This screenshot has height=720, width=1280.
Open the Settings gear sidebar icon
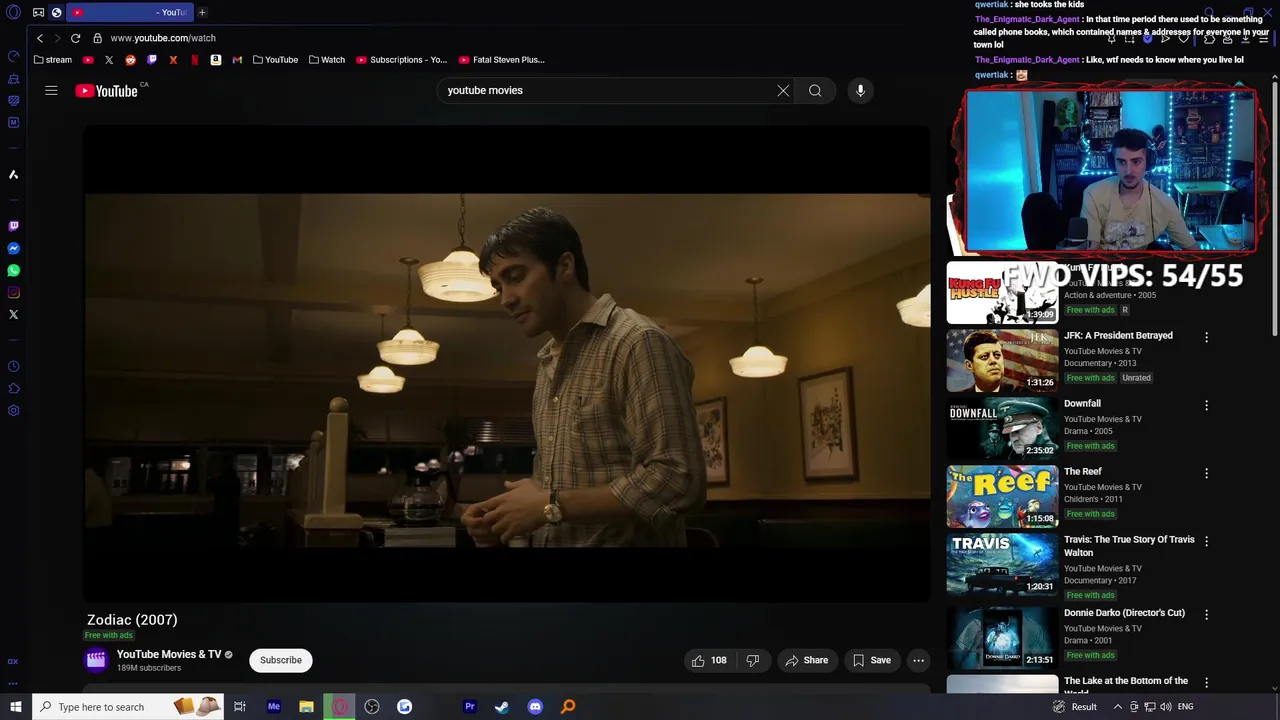coord(13,410)
